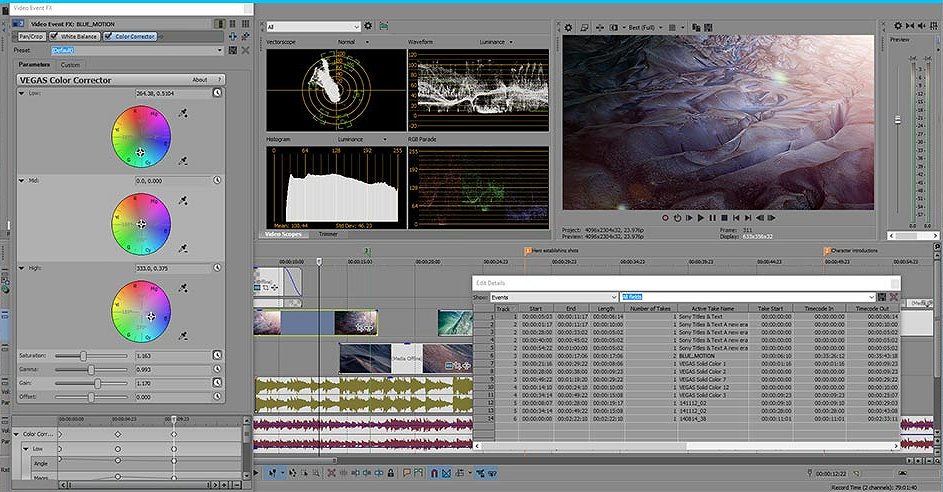Toggle animation clock for Saturation

pos(217,355)
